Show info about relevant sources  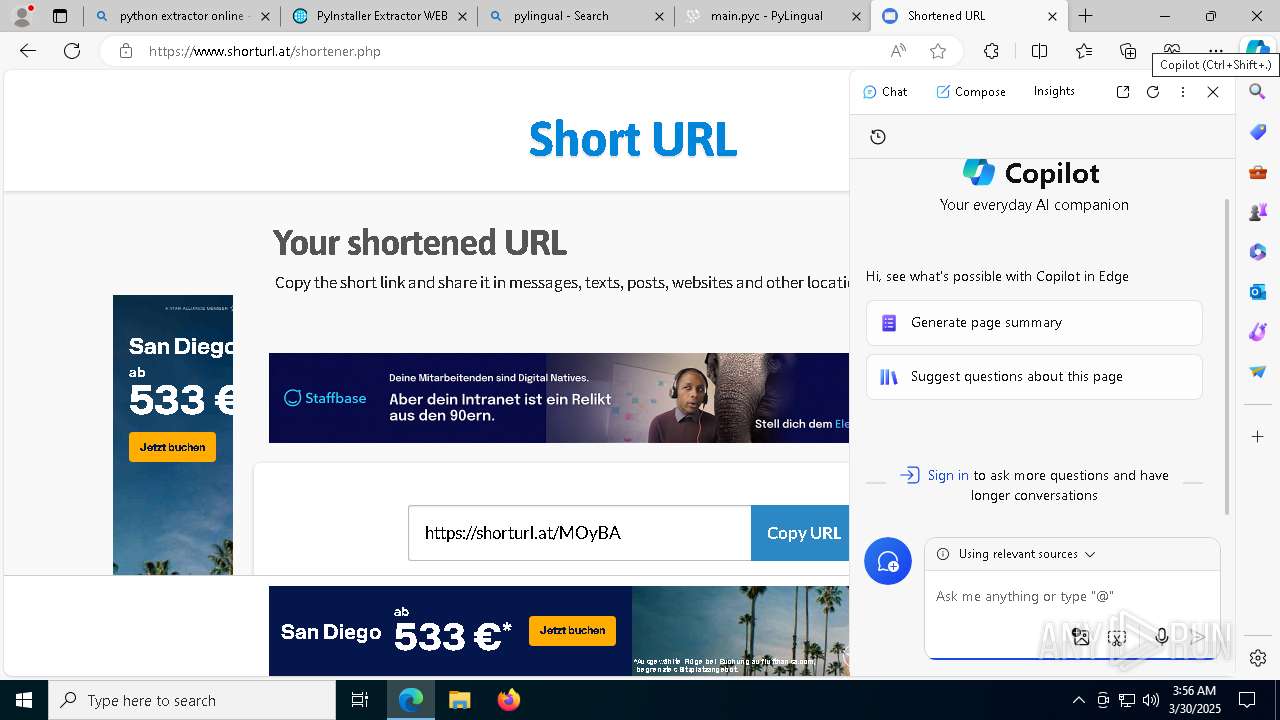943,554
